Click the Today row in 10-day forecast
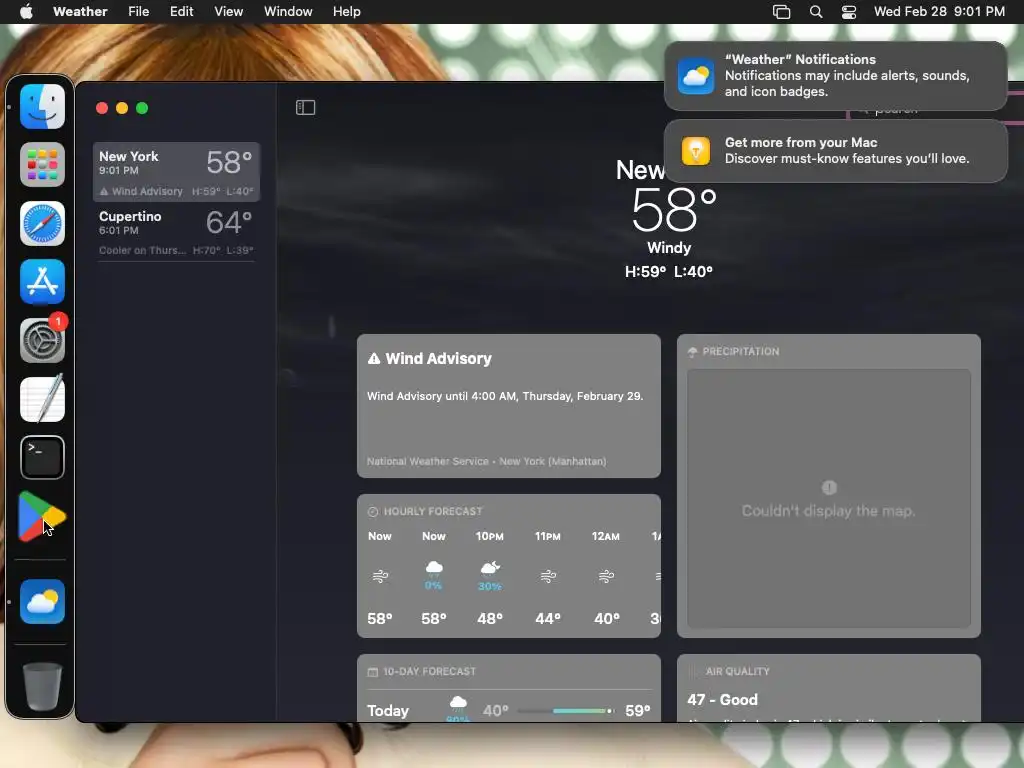 509,711
